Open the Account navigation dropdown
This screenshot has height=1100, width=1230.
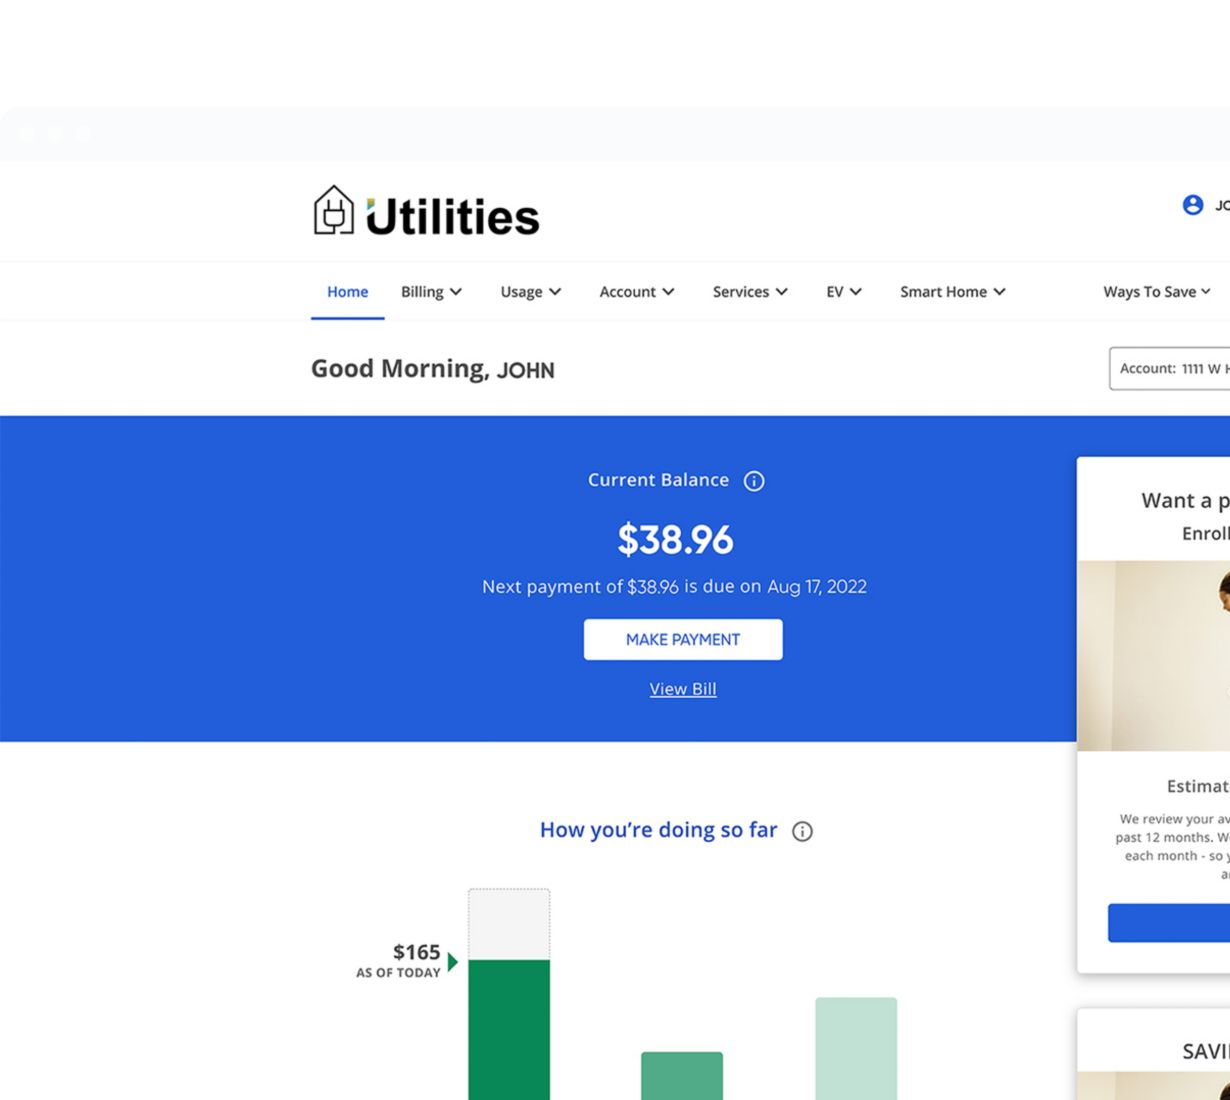pyautogui.click(x=636, y=292)
